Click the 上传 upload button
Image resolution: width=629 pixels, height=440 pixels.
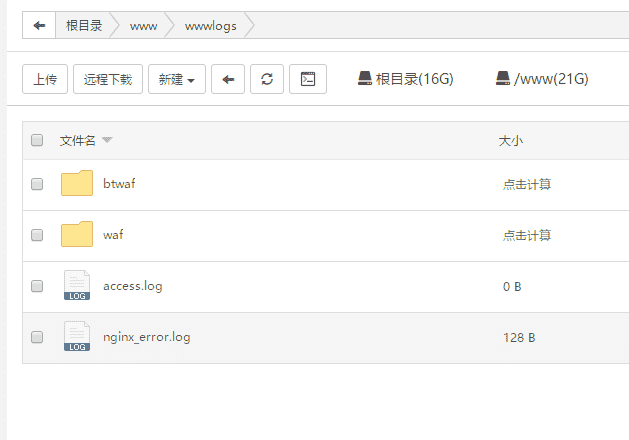pos(45,80)
